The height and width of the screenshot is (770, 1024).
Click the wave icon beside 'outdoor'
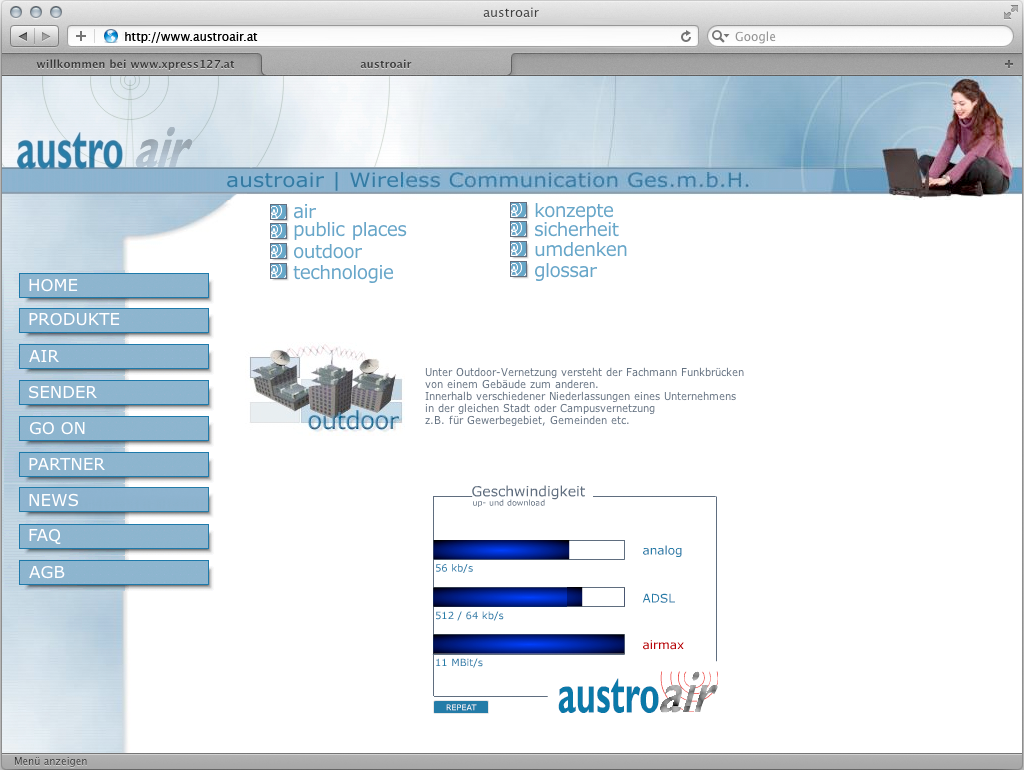click(278, 251)
